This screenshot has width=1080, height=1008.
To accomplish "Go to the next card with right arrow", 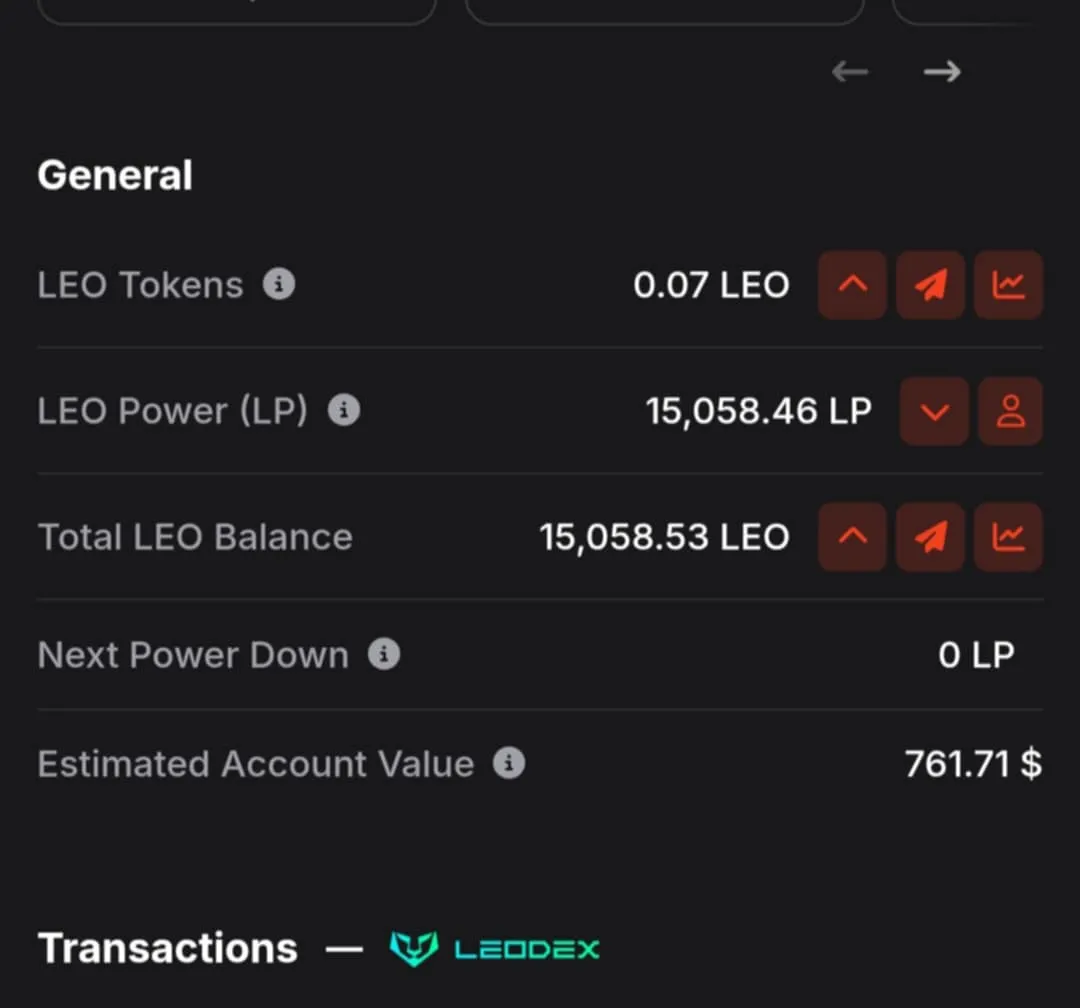I will pyautogui.click(x=942, y=72).
